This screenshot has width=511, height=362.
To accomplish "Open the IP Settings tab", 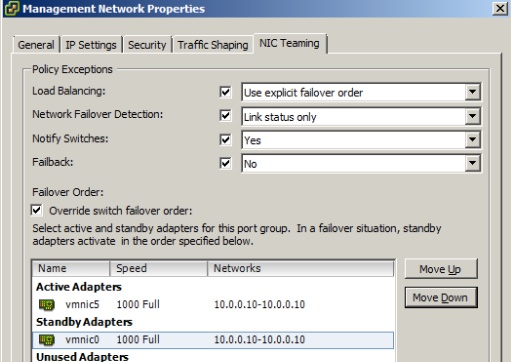I will (91, 45).
